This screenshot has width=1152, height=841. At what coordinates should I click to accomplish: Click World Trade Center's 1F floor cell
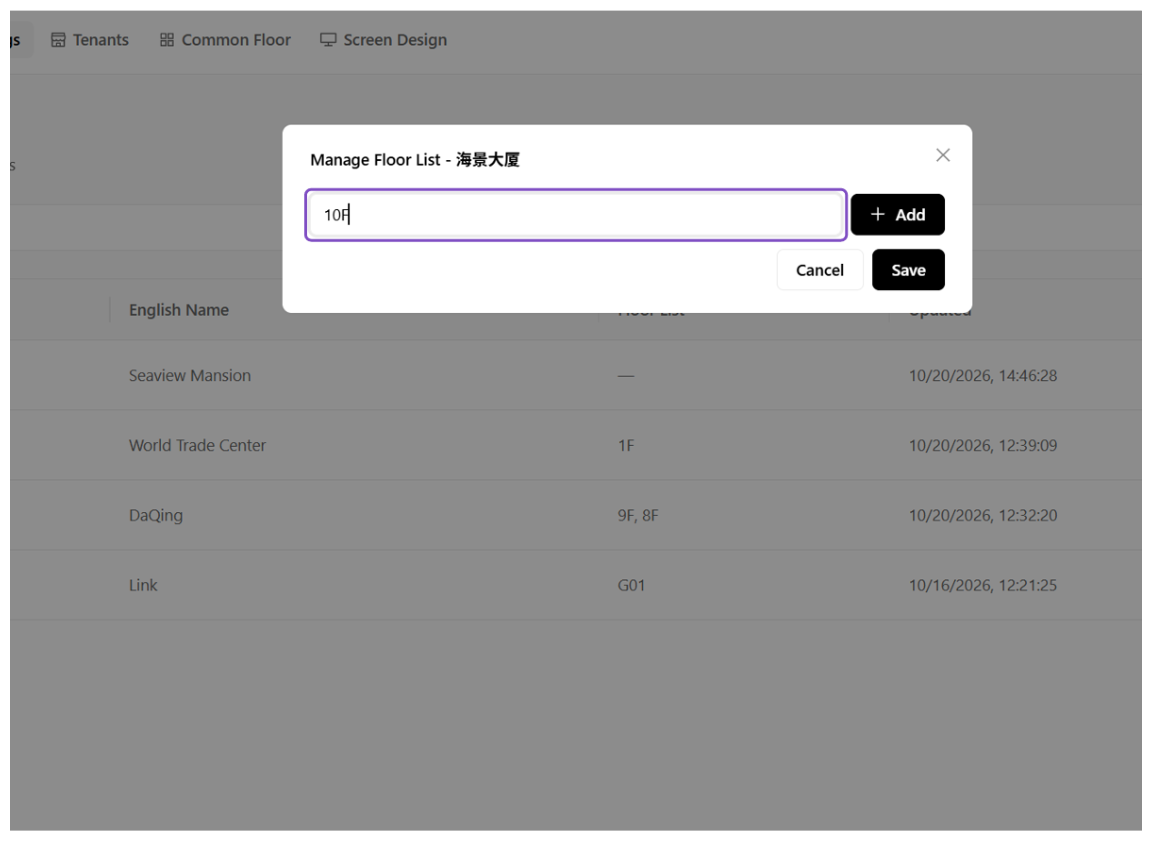(x=625, y=445)
